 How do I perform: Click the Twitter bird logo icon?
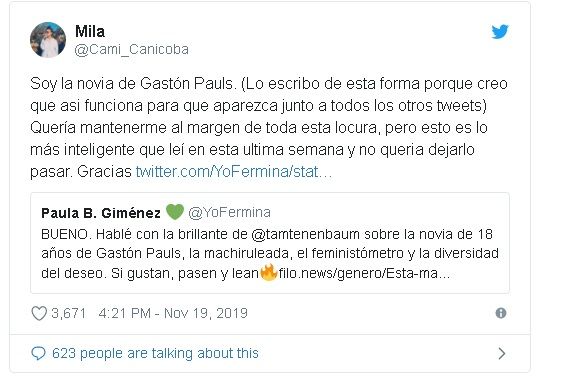tap(500, 32)
